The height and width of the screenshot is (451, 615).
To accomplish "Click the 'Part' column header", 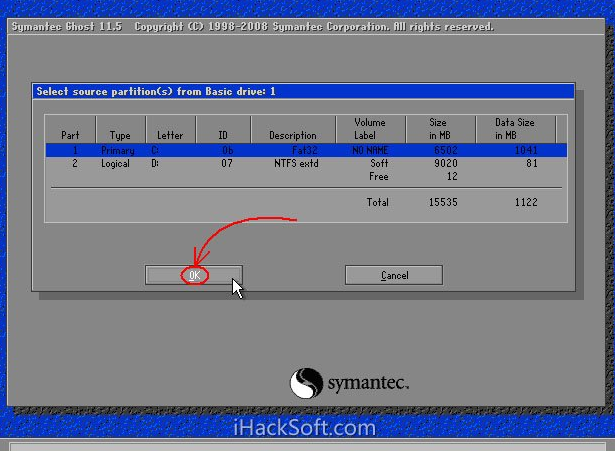I will click(70, 135).
